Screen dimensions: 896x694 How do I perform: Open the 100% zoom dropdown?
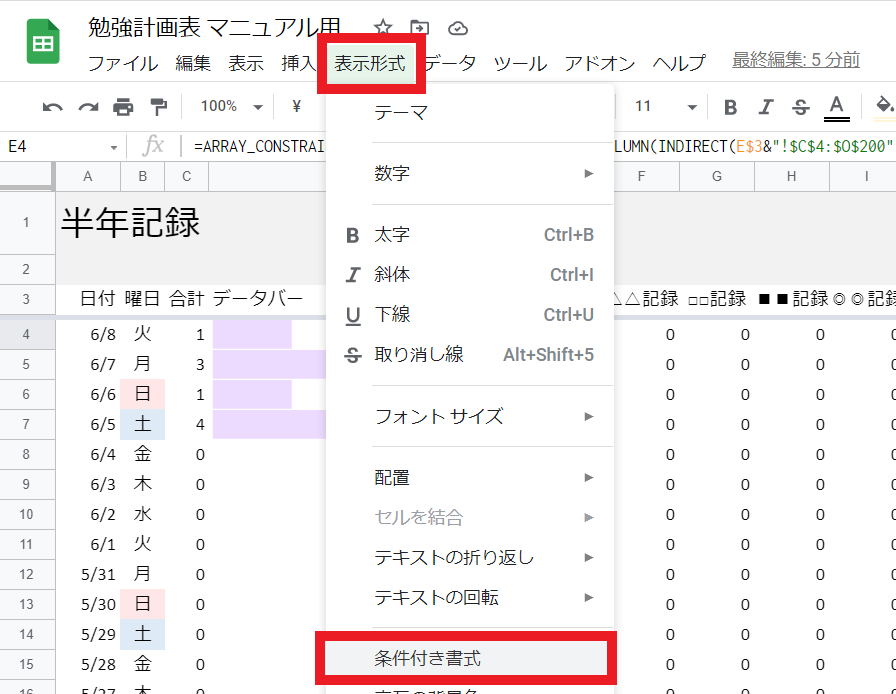(231, 107)
